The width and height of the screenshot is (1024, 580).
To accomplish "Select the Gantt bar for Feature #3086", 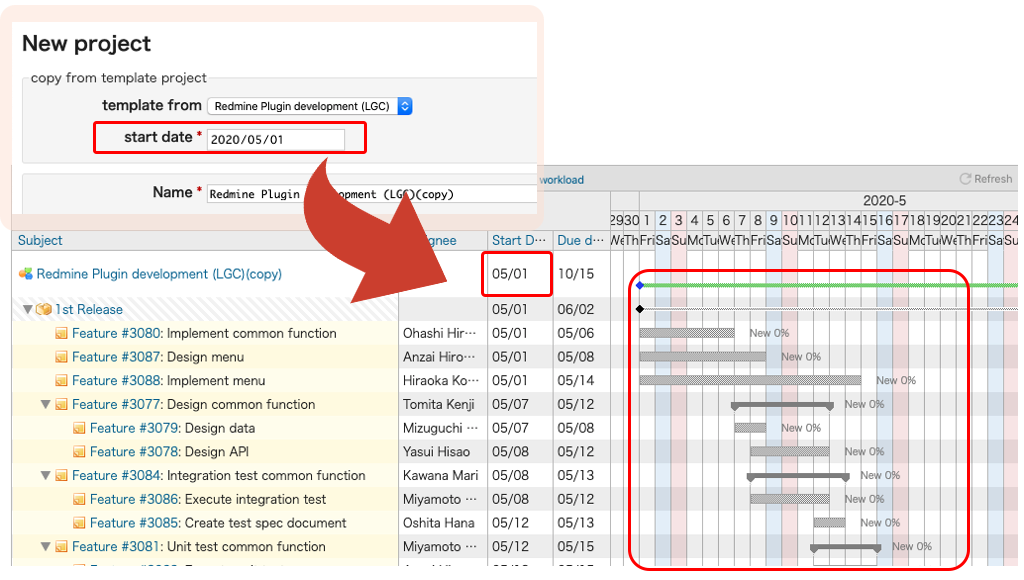I will (x=790, y=499).
